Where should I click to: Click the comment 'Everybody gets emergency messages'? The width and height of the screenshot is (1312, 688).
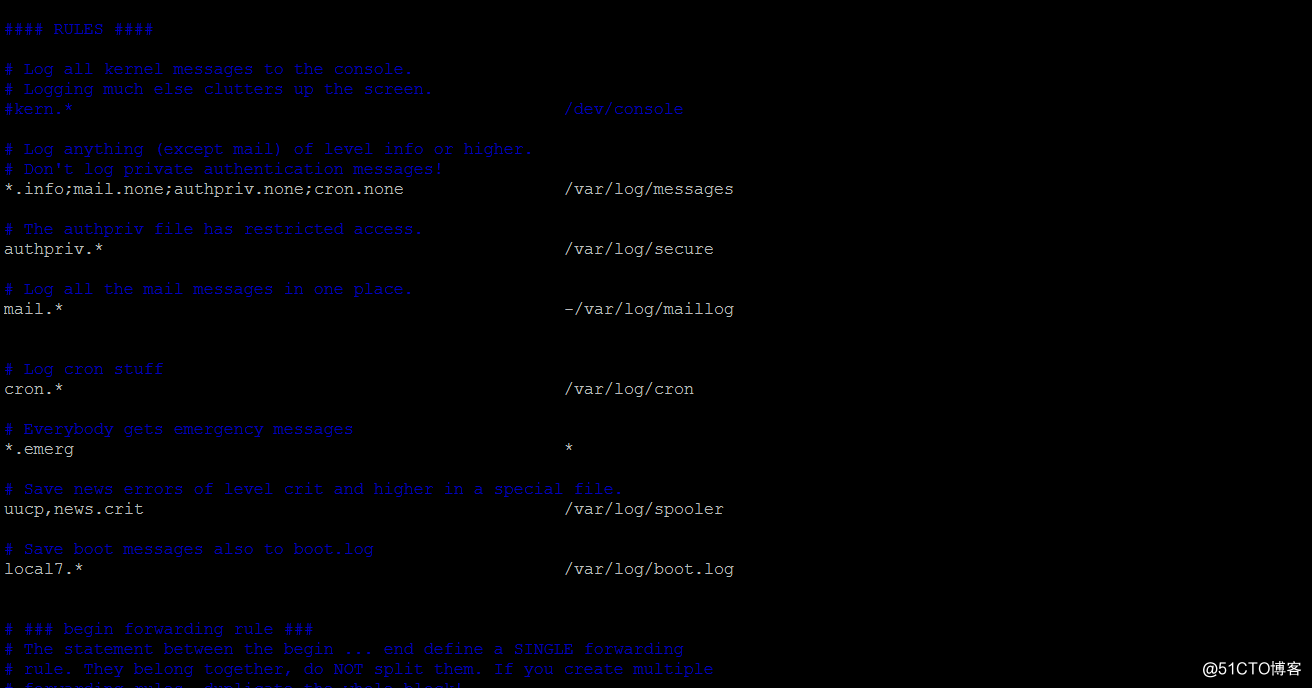[188, 429]
